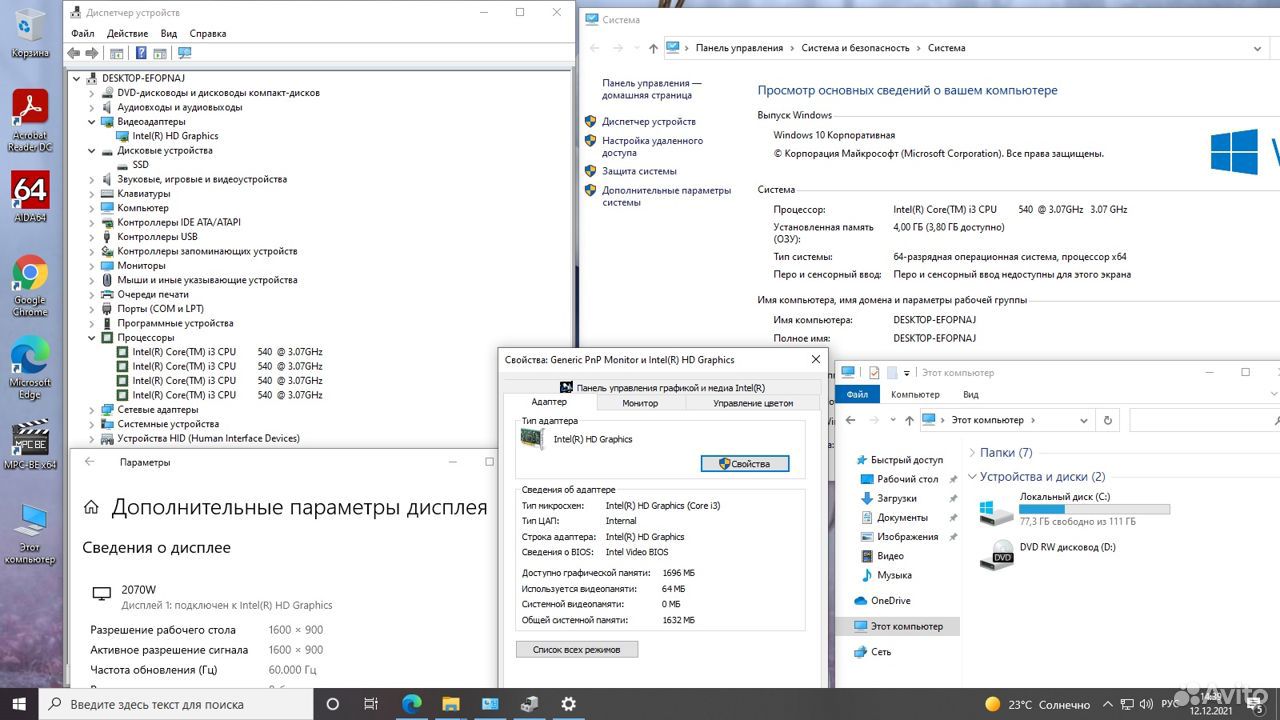
Task: Expand 'Клавиатуры' node
Action: tap(92, 194)
